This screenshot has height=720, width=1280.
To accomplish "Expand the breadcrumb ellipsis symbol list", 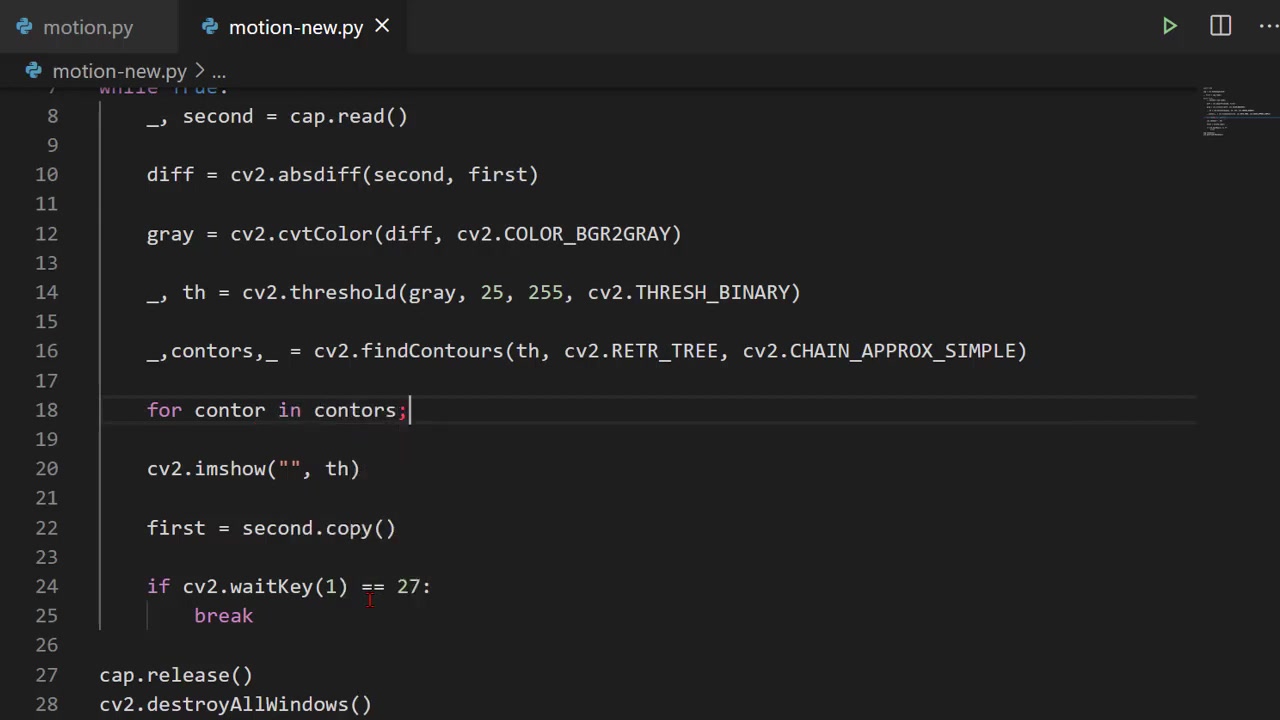I will 219,71.
